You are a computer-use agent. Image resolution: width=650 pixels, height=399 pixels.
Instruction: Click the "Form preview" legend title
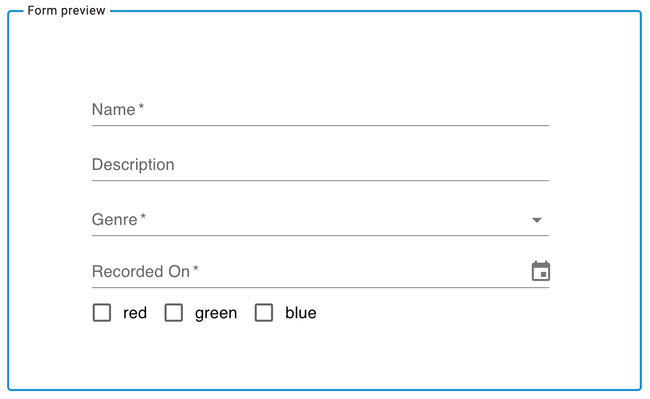[x=66, y=10]
